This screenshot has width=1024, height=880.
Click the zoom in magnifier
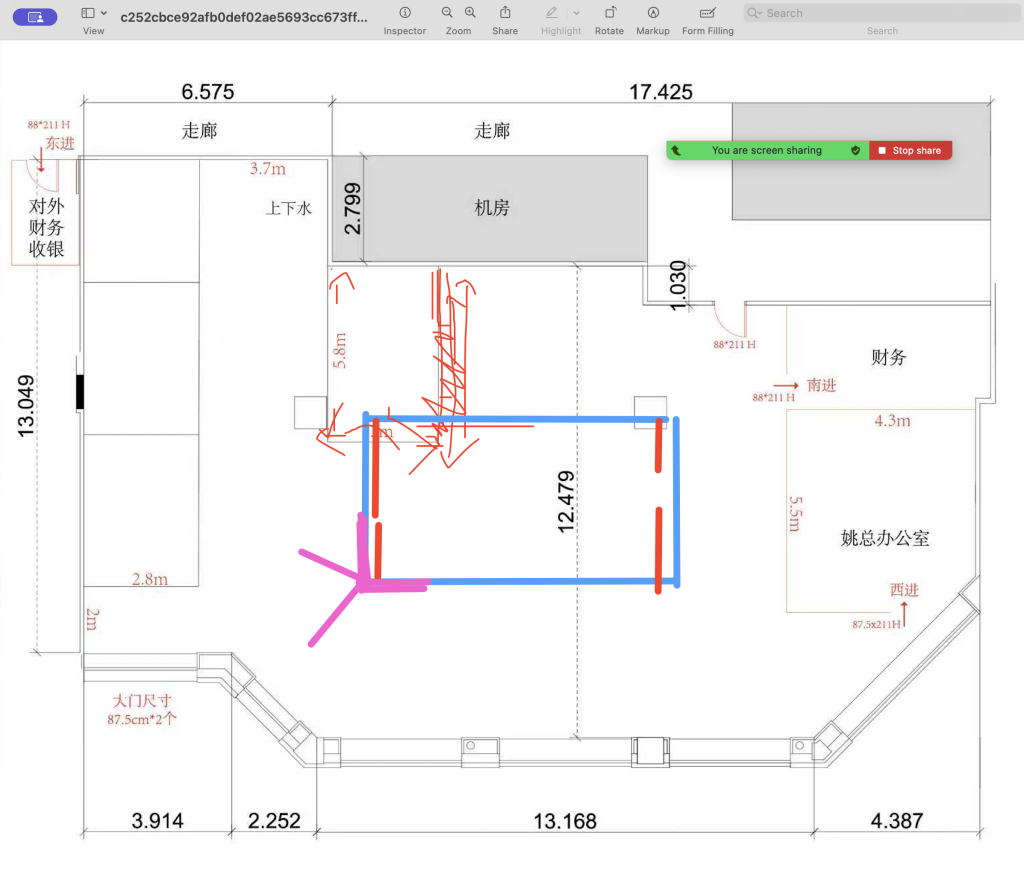click(470, 13)
